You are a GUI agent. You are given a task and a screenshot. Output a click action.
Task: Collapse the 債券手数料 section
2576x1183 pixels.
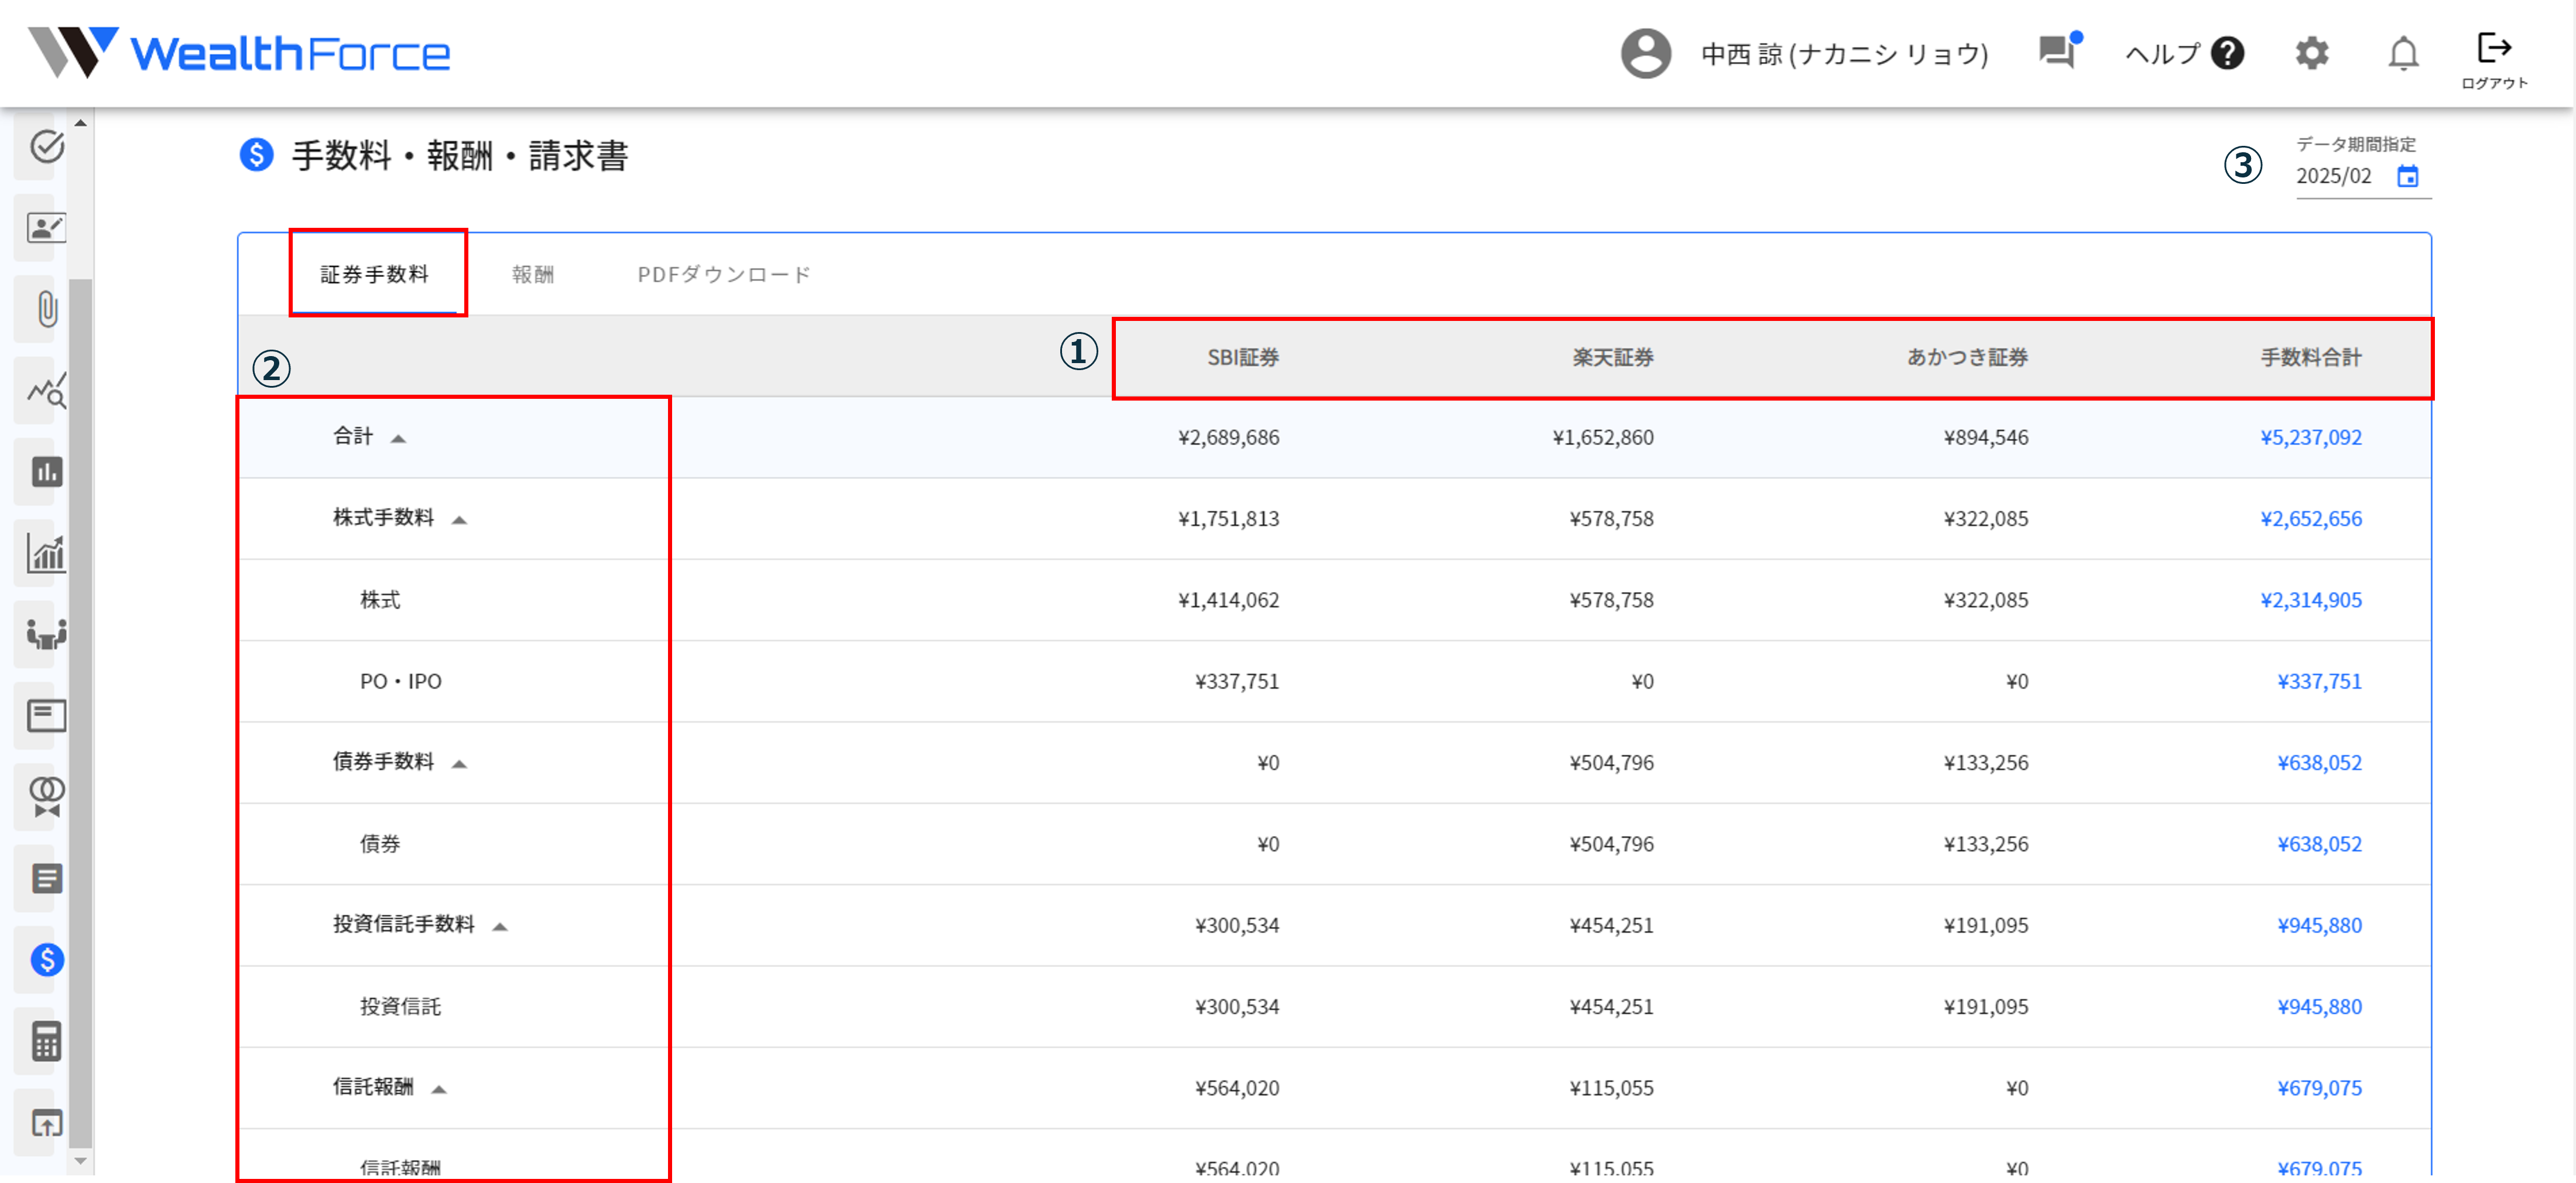click(x=459, y=763)
